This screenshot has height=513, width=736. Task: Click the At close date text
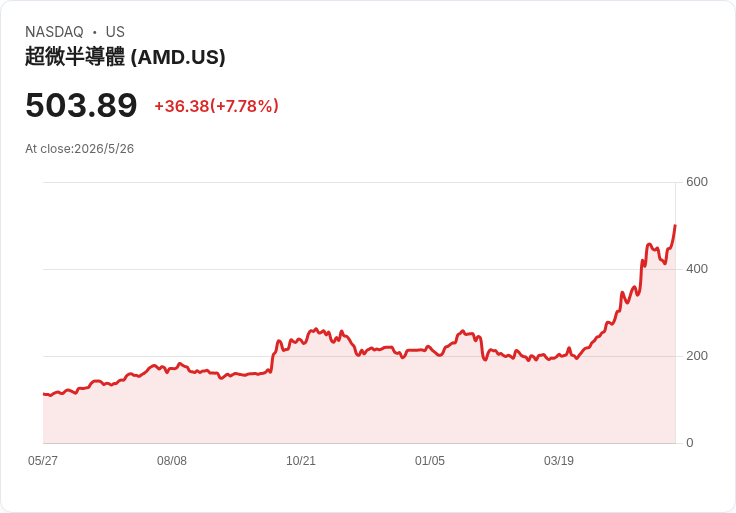79,149
